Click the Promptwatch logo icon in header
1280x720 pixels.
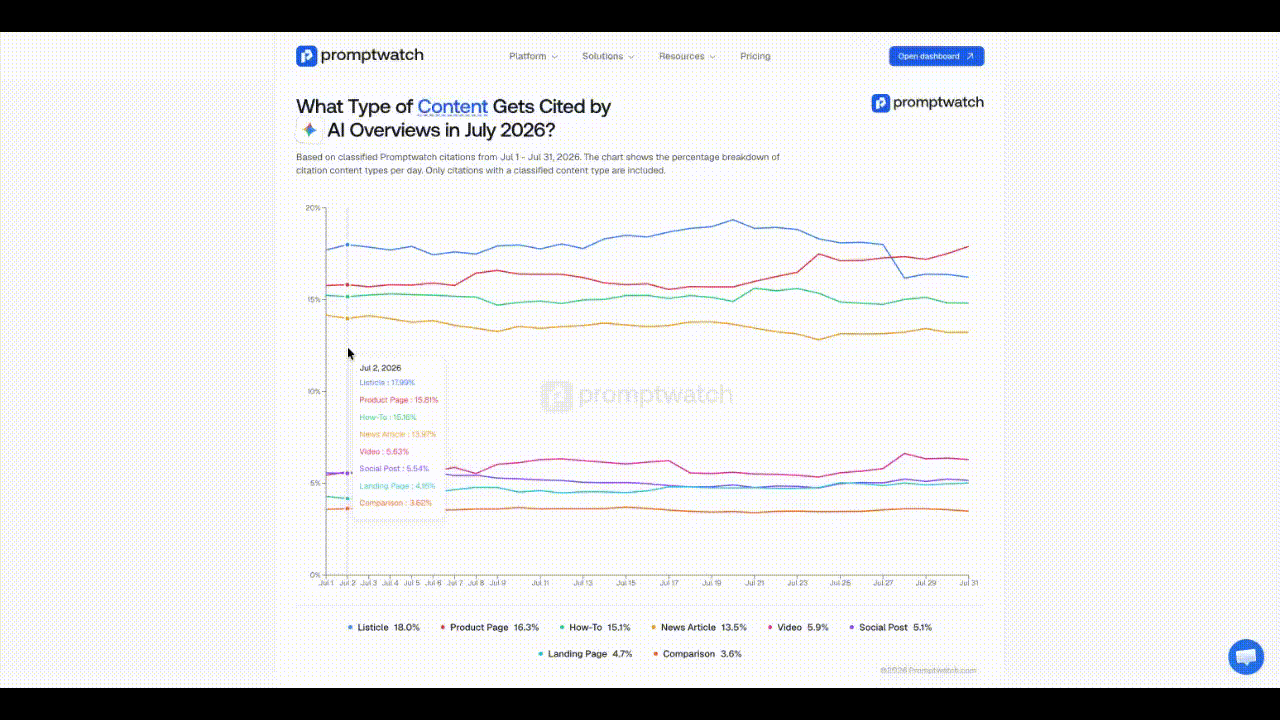[306, 56]
